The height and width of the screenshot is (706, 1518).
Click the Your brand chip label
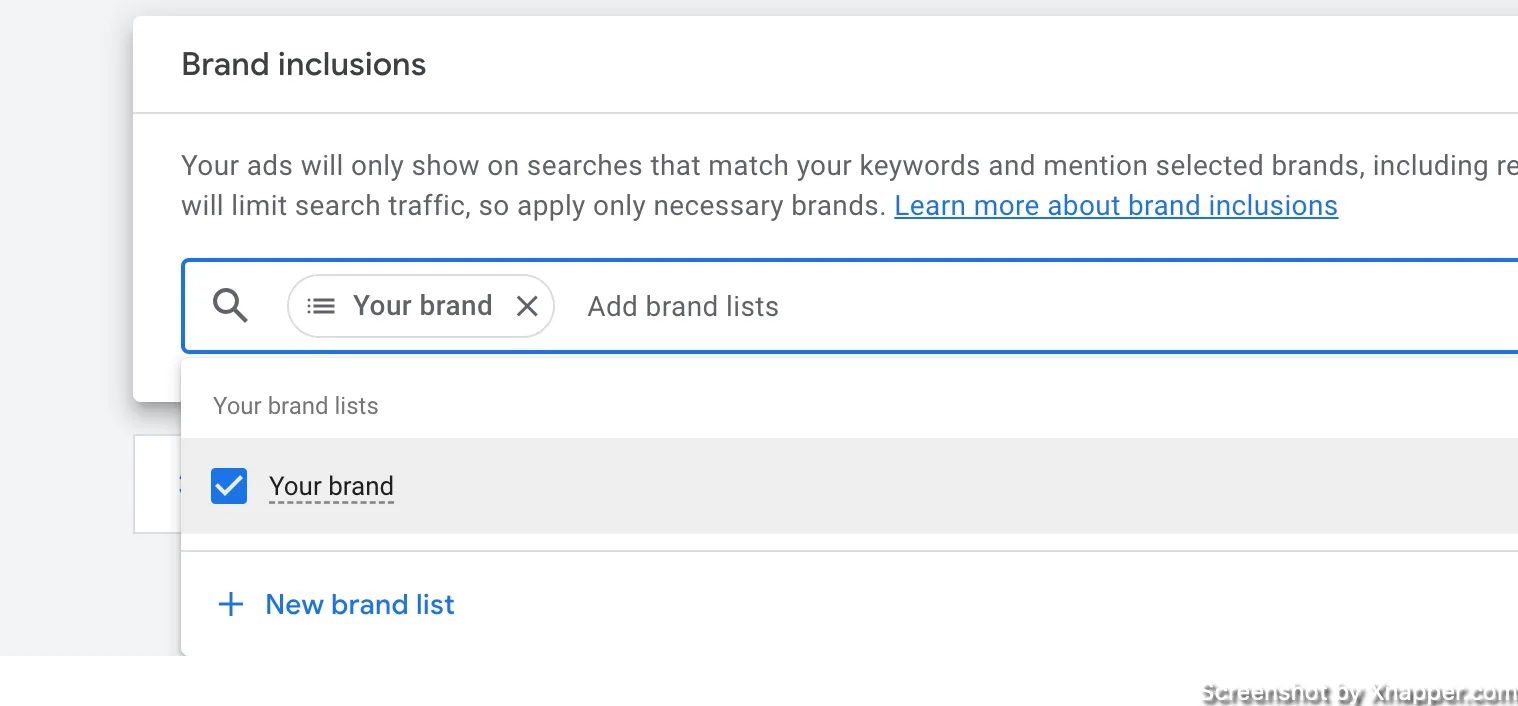422,305
